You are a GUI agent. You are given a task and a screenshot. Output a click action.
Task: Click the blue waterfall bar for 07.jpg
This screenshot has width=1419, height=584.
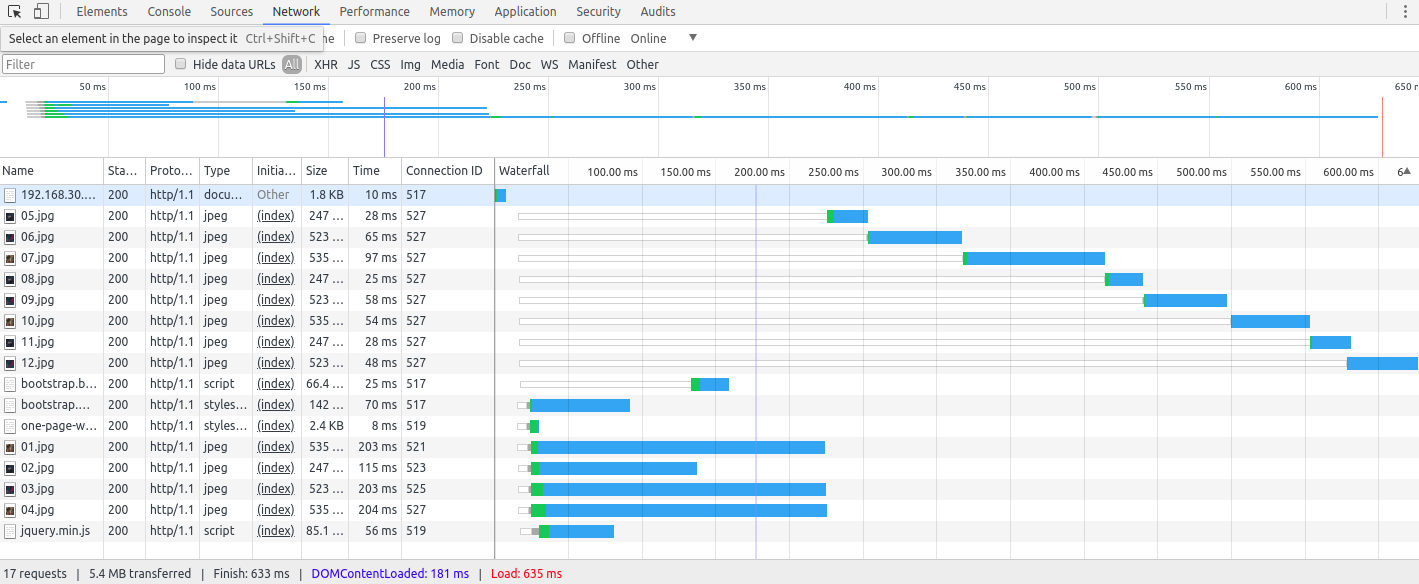tap(1036, 258)
